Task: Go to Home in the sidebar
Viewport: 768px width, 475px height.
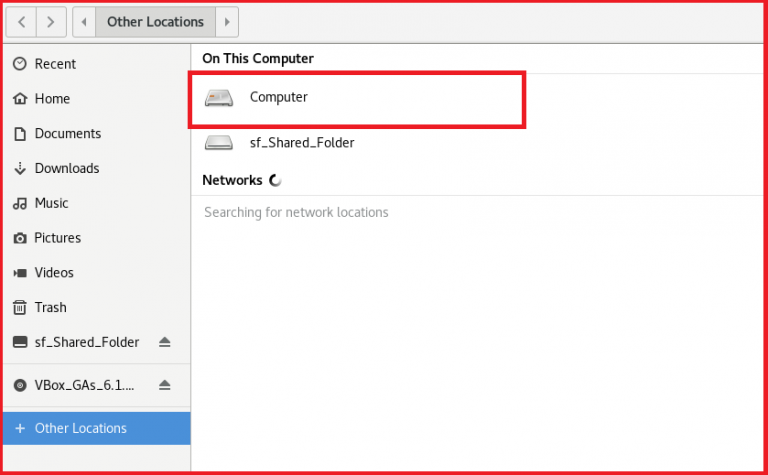Action: [52, 99]
